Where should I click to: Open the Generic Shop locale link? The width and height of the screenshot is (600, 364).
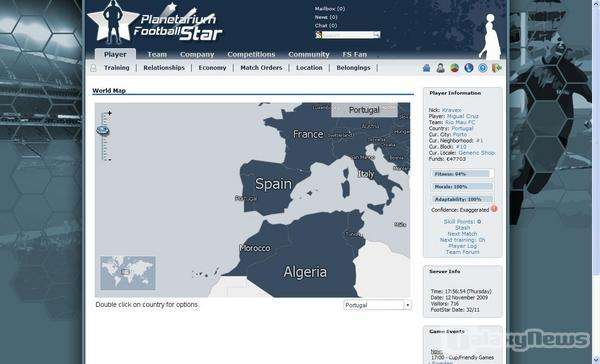477,153
